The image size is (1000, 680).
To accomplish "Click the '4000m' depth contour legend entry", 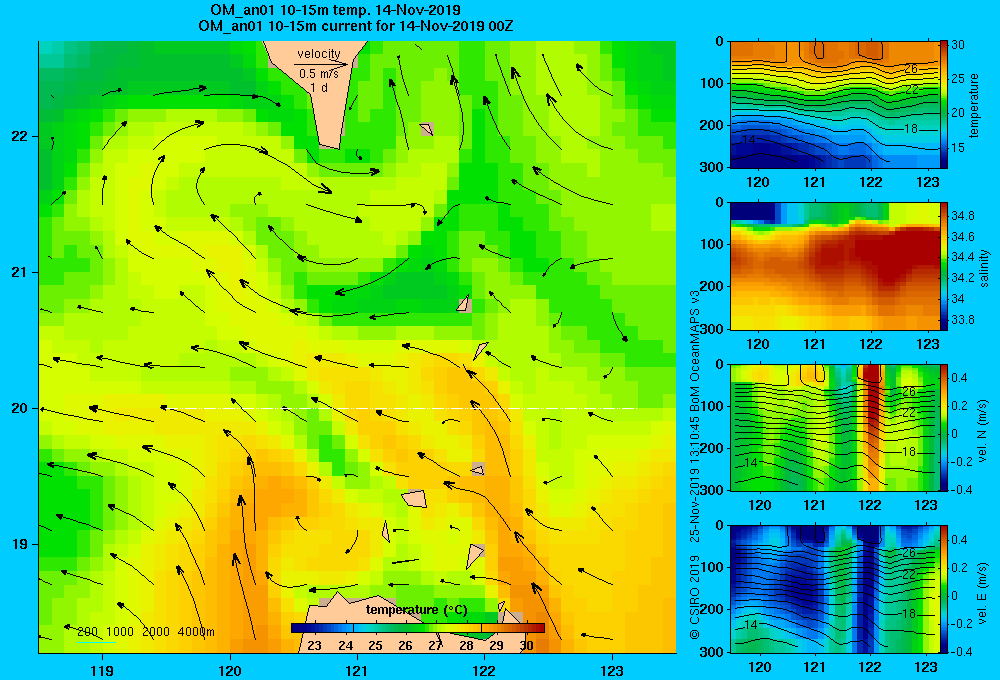I will point(196,632).
